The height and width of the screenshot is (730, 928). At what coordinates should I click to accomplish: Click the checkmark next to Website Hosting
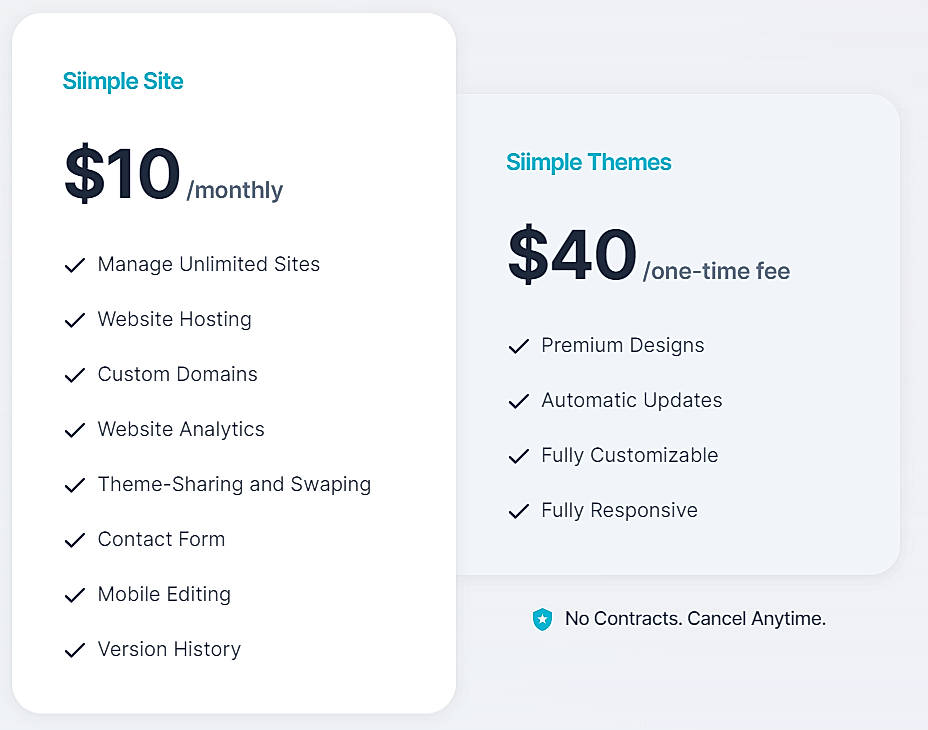click(x=75, y=320)
